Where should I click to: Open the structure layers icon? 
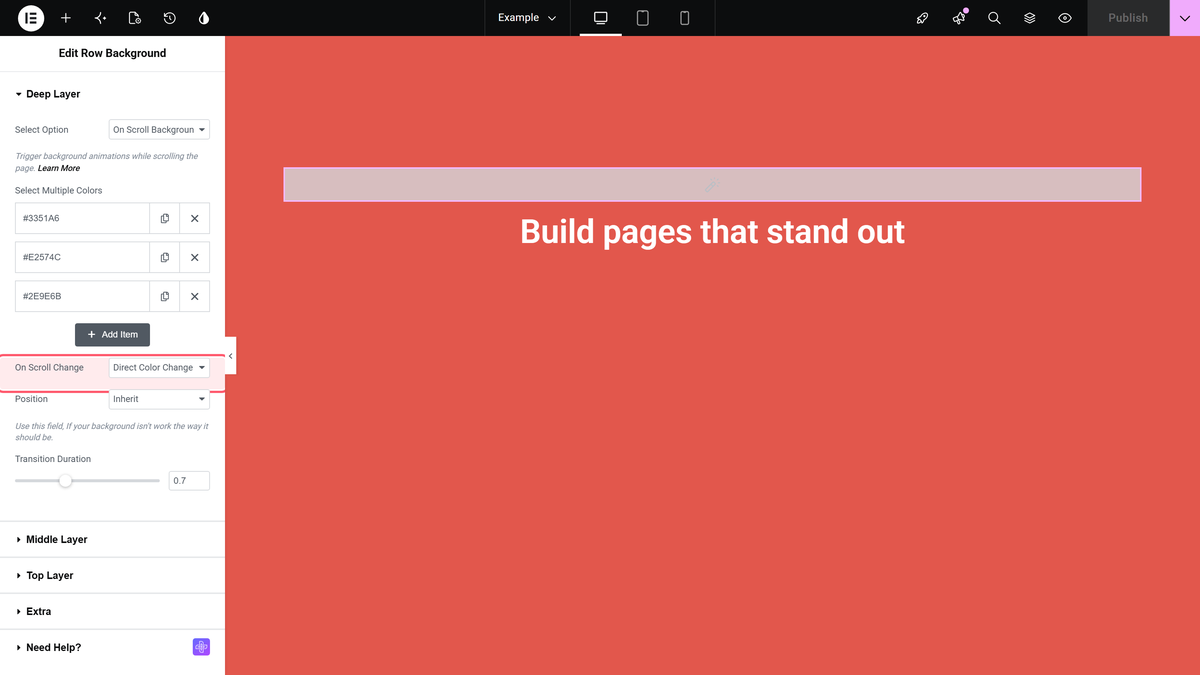tap(1030, 18)
